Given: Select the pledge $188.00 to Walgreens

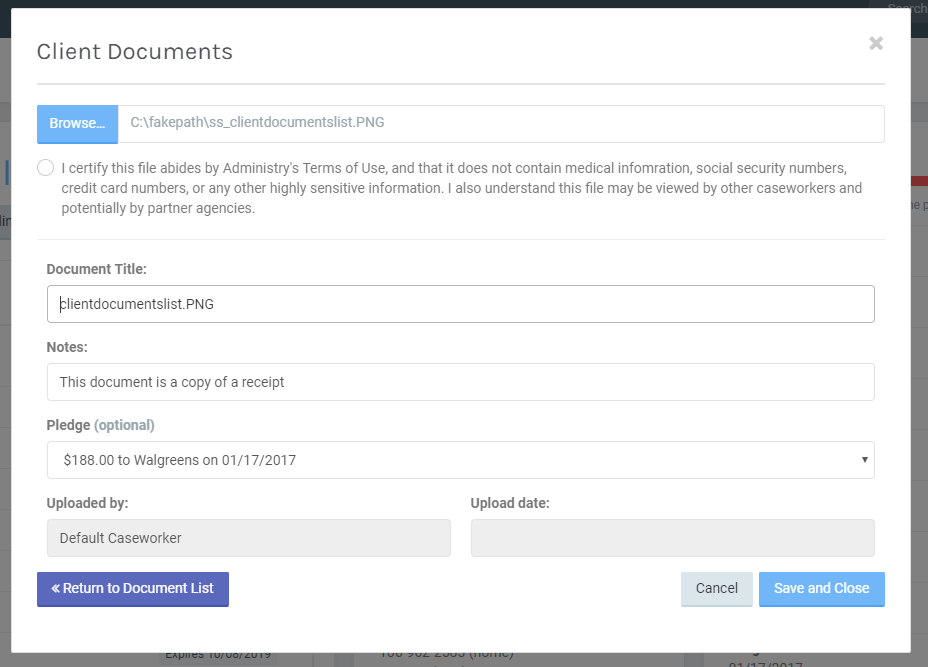Looking at the screenshot, I should 460,460.
